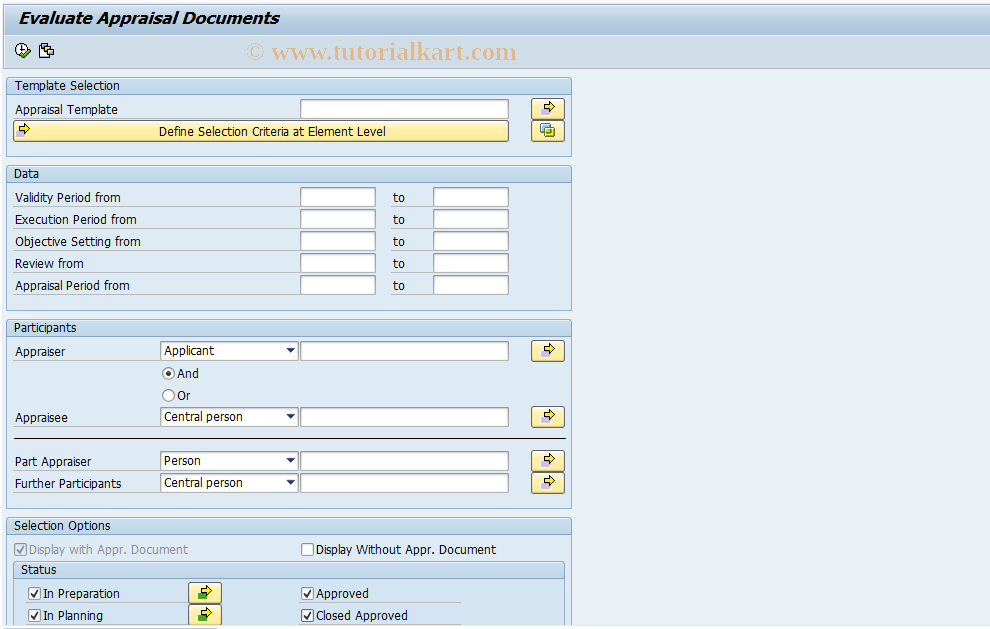Open the Further Participants type dropdown
Image resolution: width=990 pixels, height=629 pixels.
click(x=229, y=482)
